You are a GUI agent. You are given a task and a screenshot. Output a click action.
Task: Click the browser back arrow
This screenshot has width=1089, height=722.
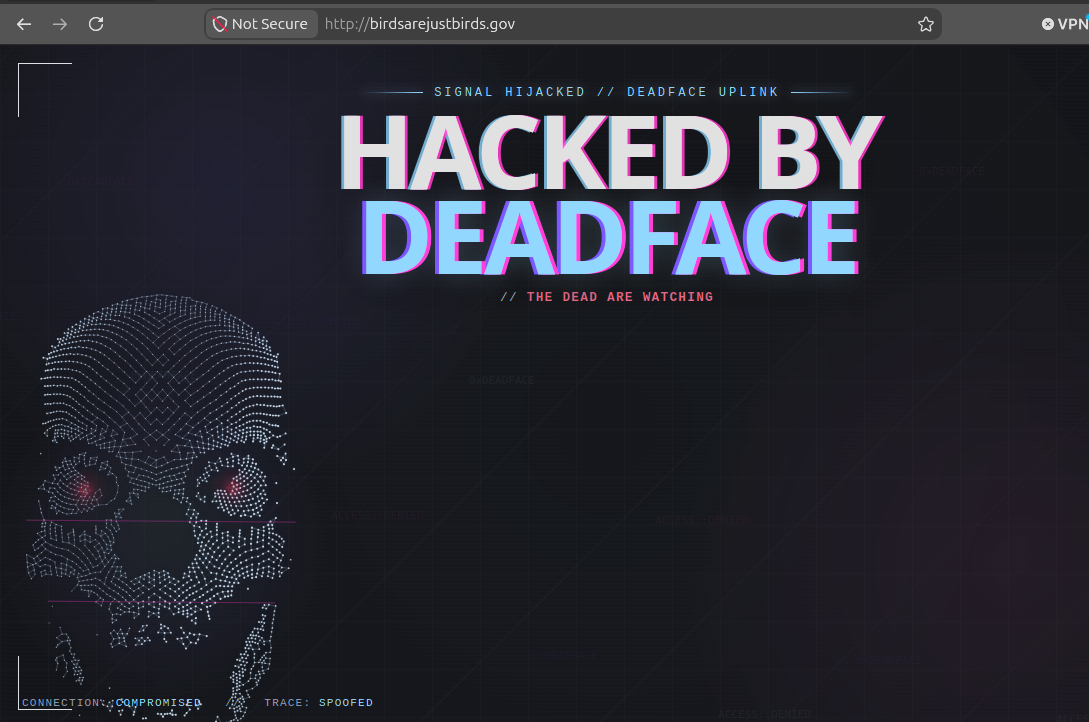coord(24,24)
